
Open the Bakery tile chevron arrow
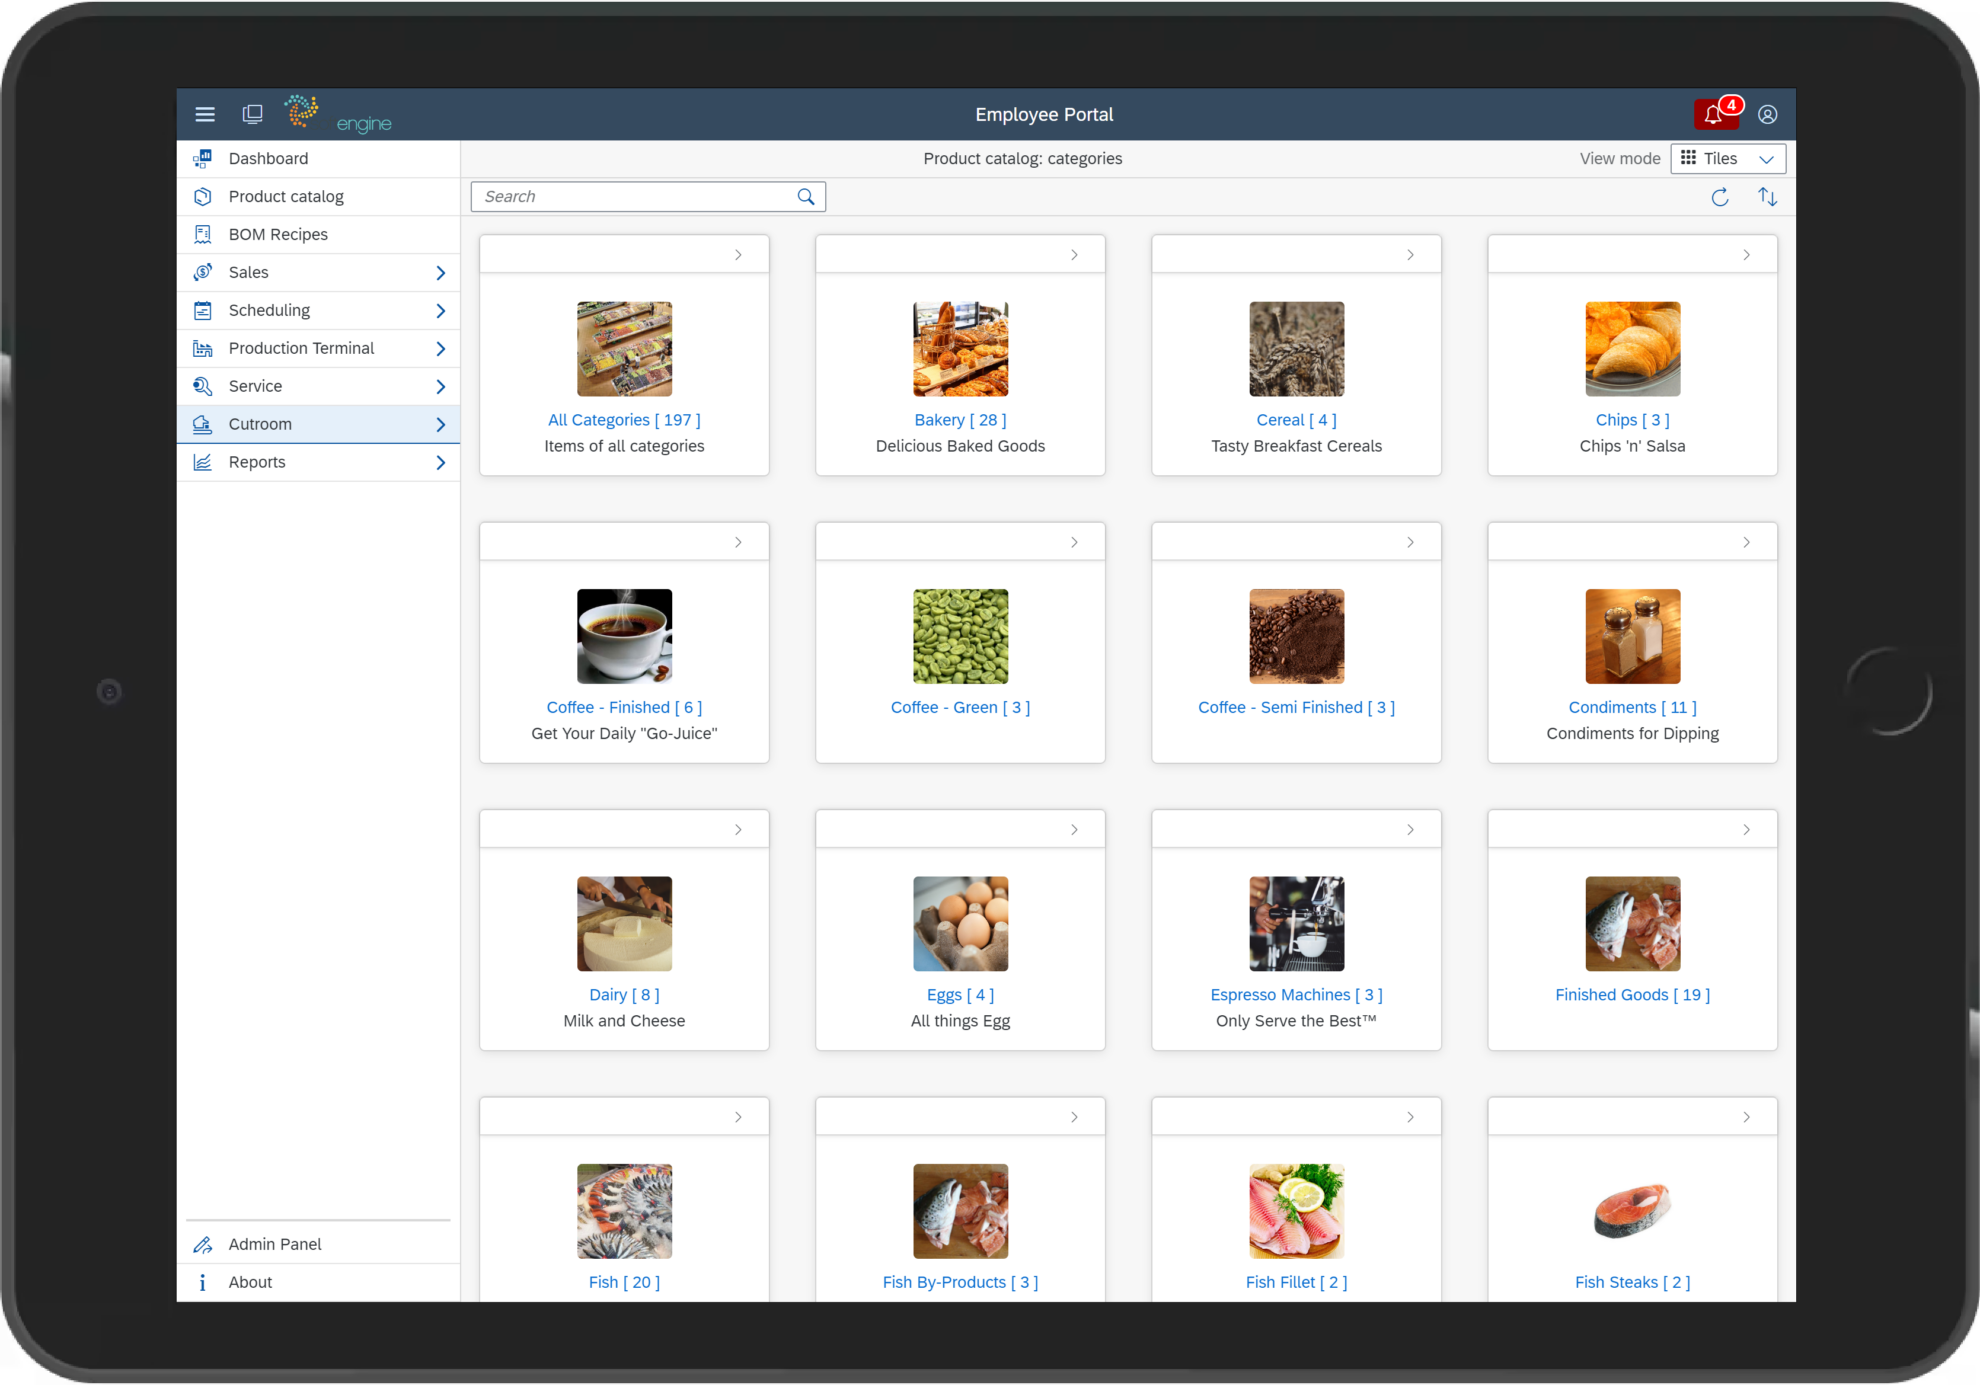point(1074,255)
